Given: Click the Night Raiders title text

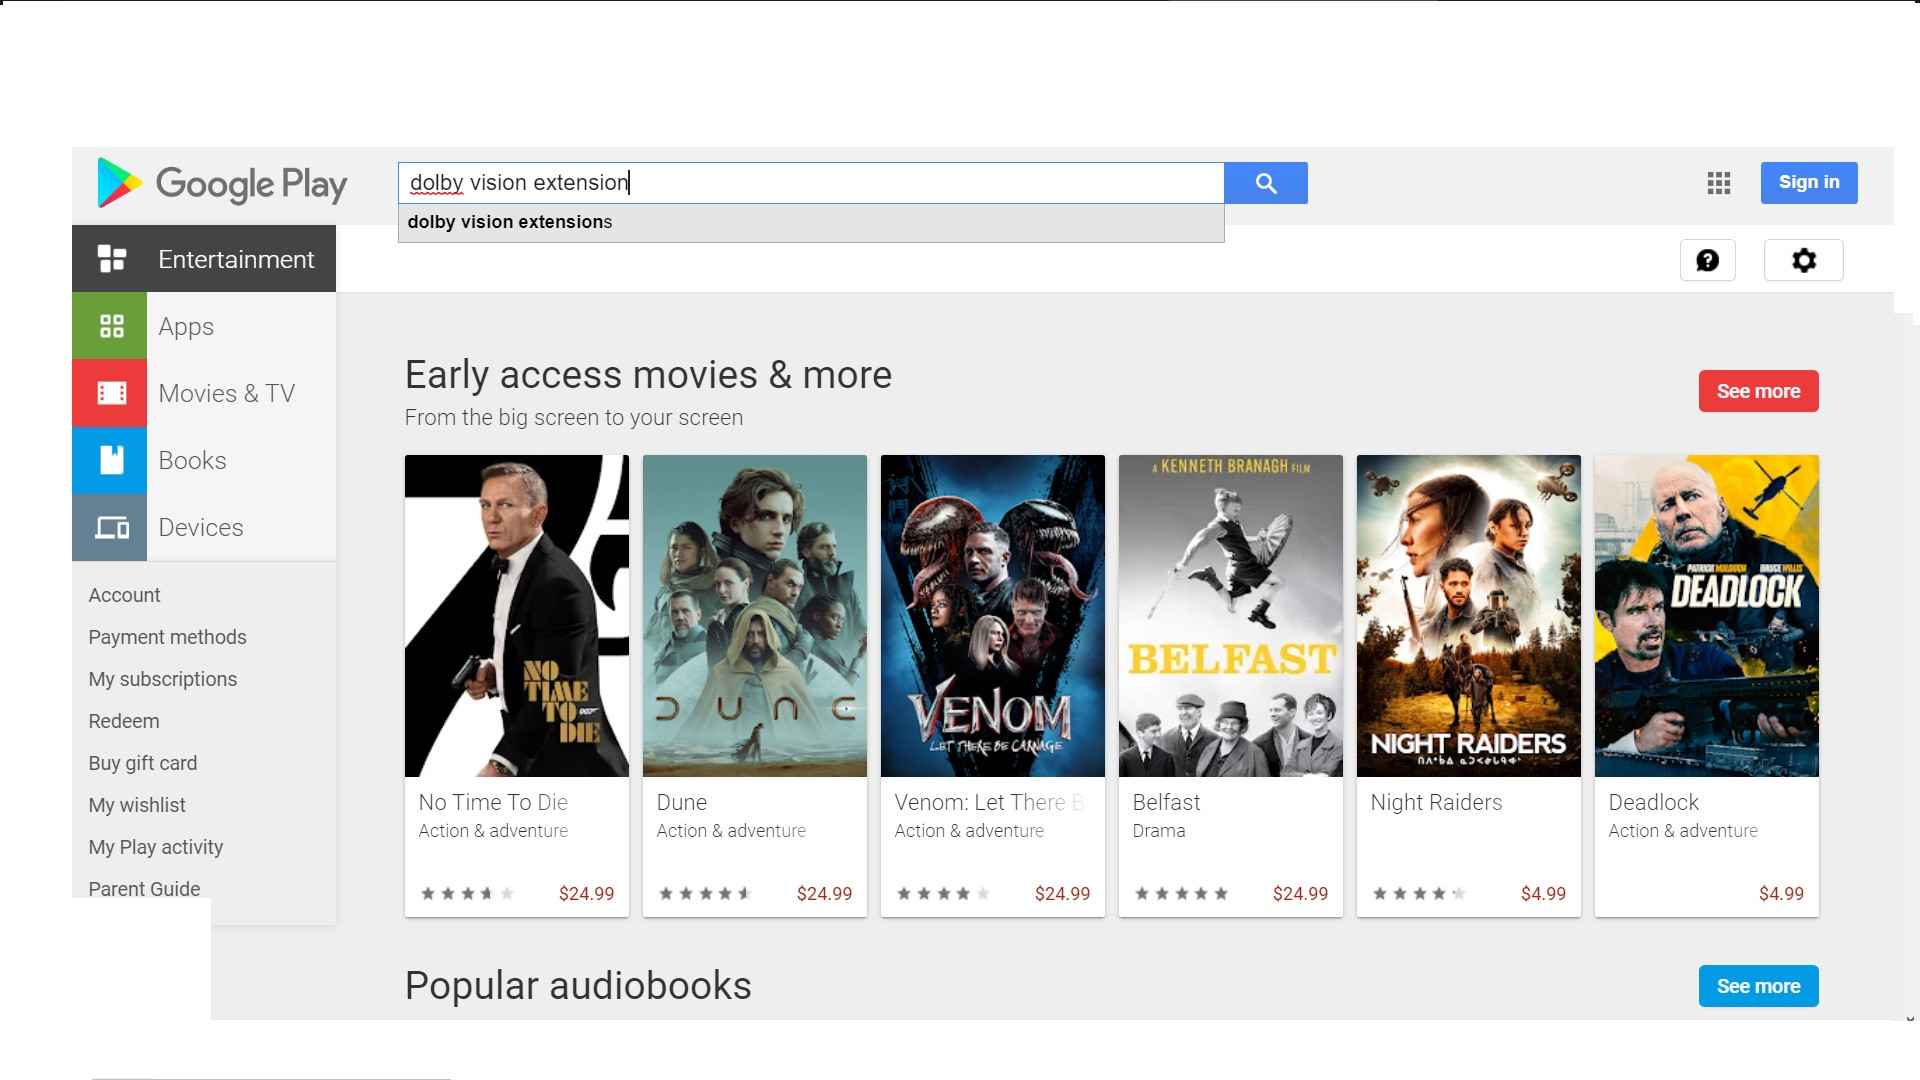Looking at the screenshot, I should point(1436,802).
